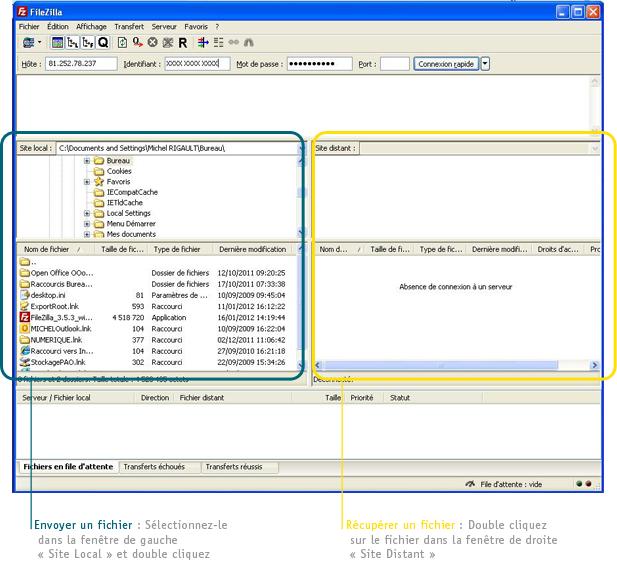Sort remote files by Droits d'ac... column

pyautogui.click(x=558, y=249)
